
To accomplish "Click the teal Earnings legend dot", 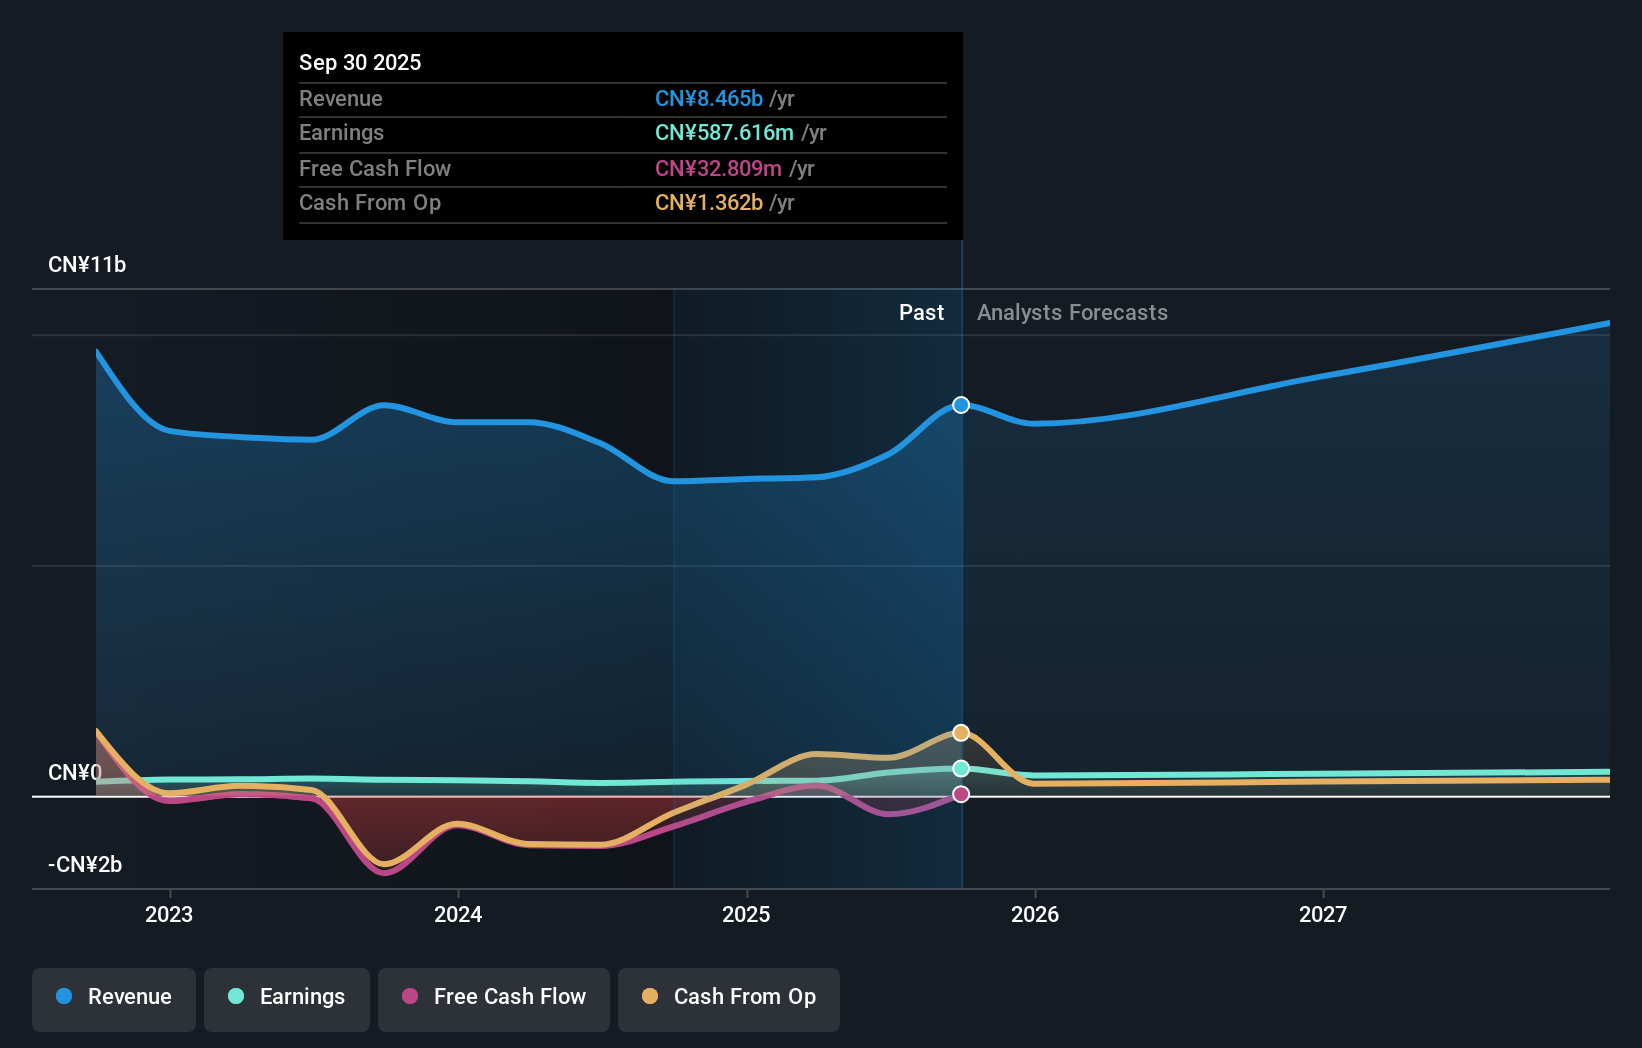I will [236, 996].
